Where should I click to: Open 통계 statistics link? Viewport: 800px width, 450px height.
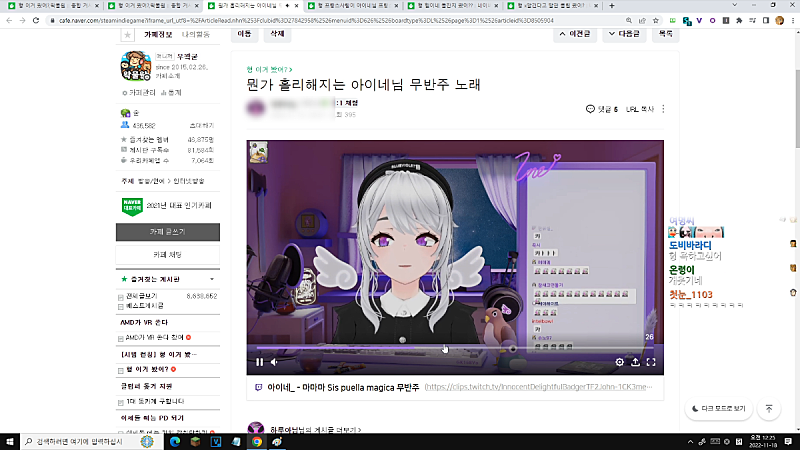[x=171, y=93]
